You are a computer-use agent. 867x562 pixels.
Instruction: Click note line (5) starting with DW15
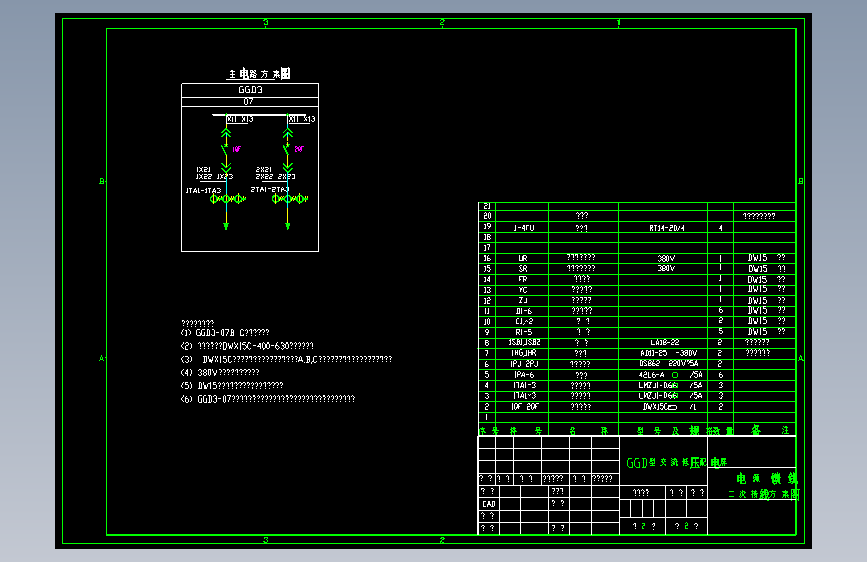coord(232,386)
